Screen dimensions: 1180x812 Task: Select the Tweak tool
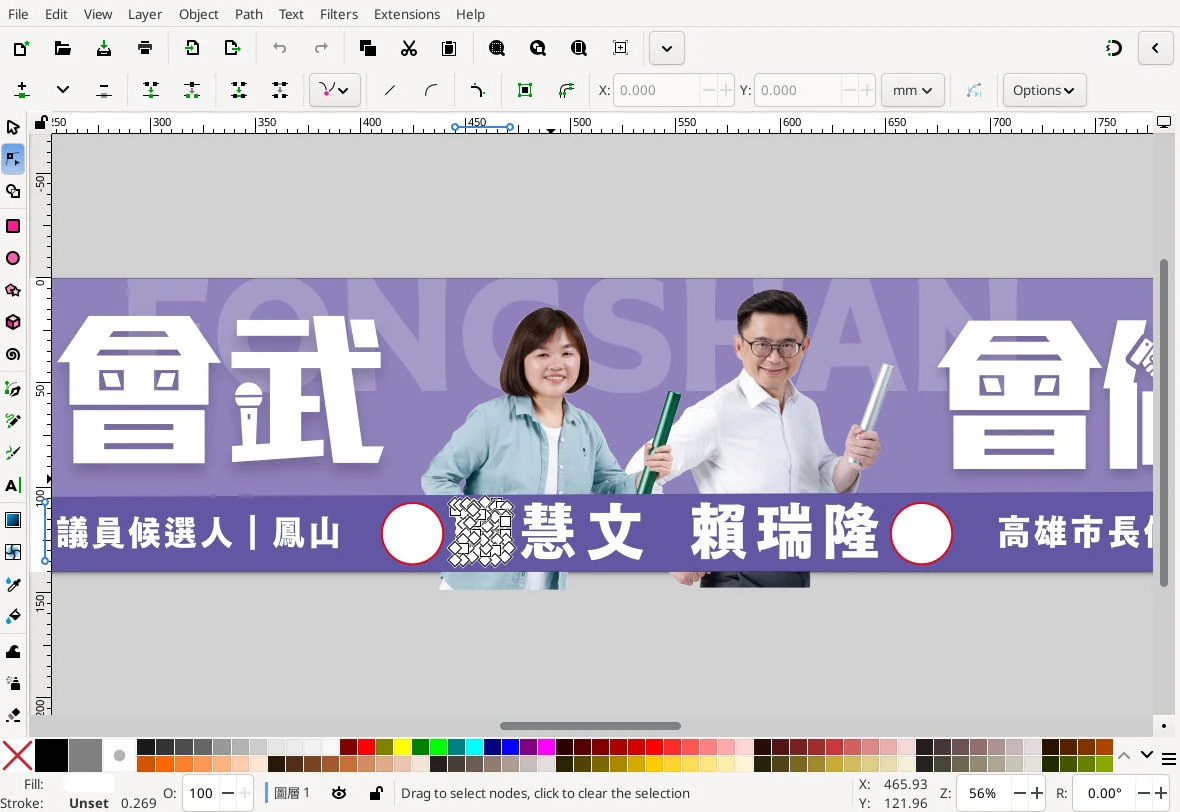pos(13,652)
